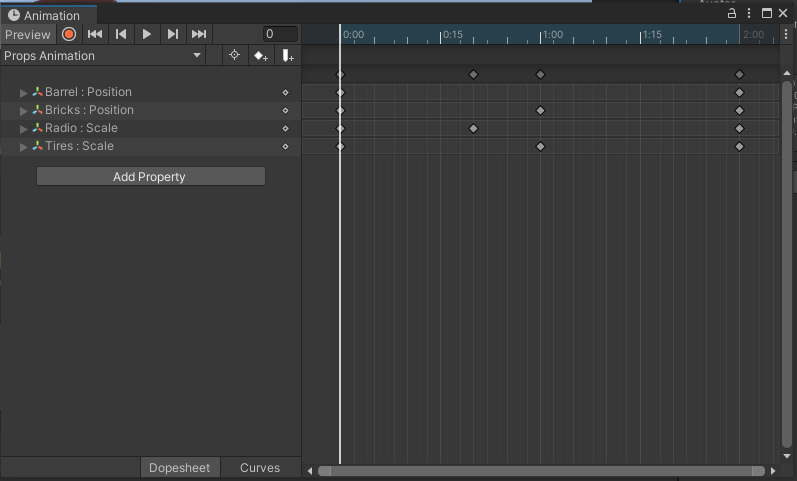Screen dimensions: 797x481
Task: Click the key diamond beside Barrel : Position
Action: (x=286, y=93)
